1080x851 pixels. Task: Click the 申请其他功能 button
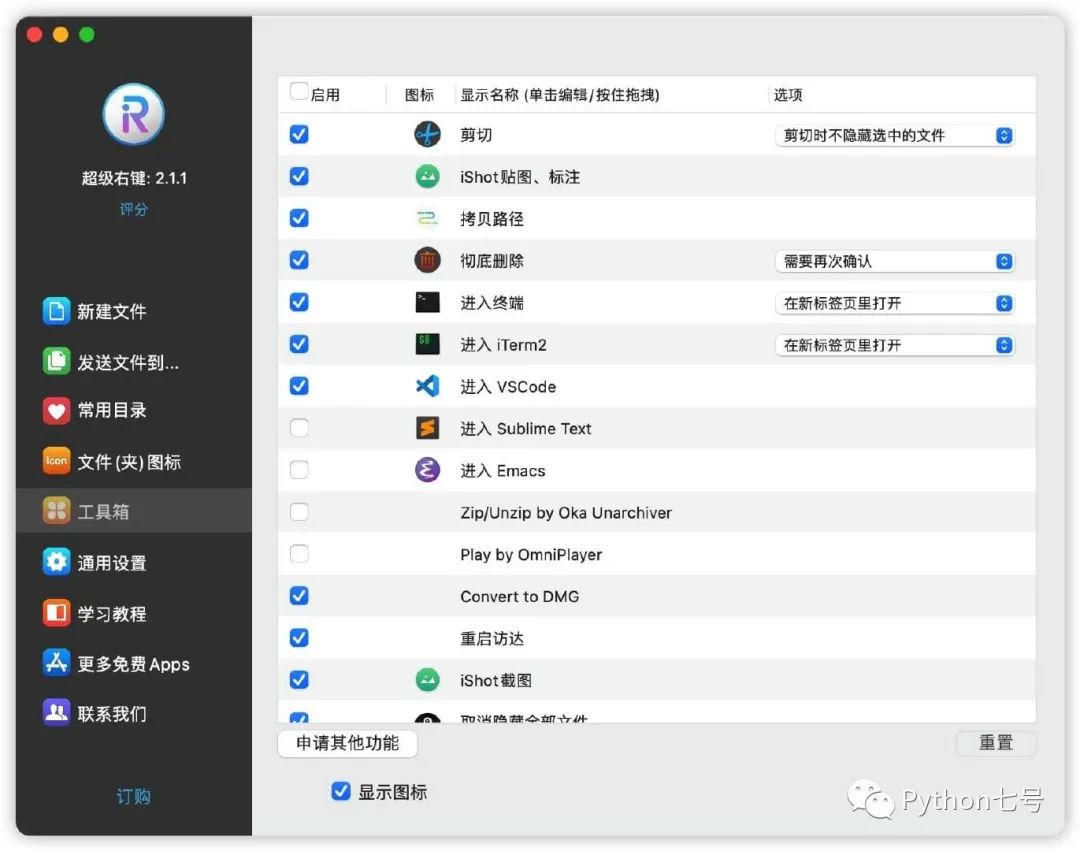[348, 744]
